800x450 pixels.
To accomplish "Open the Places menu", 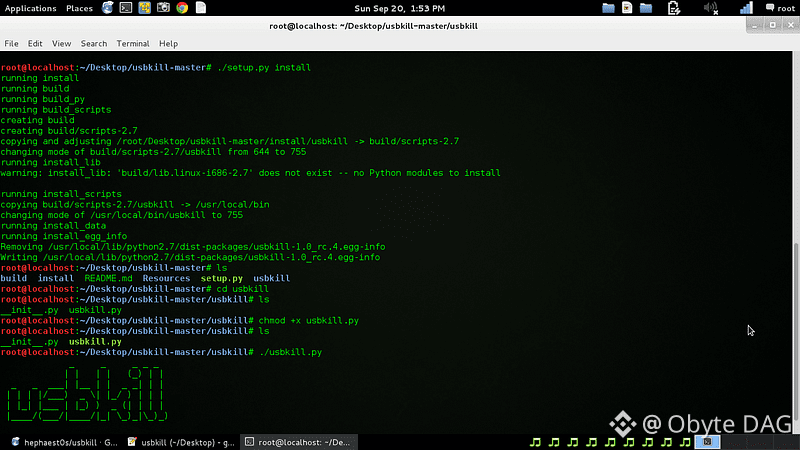I will 79,8.
